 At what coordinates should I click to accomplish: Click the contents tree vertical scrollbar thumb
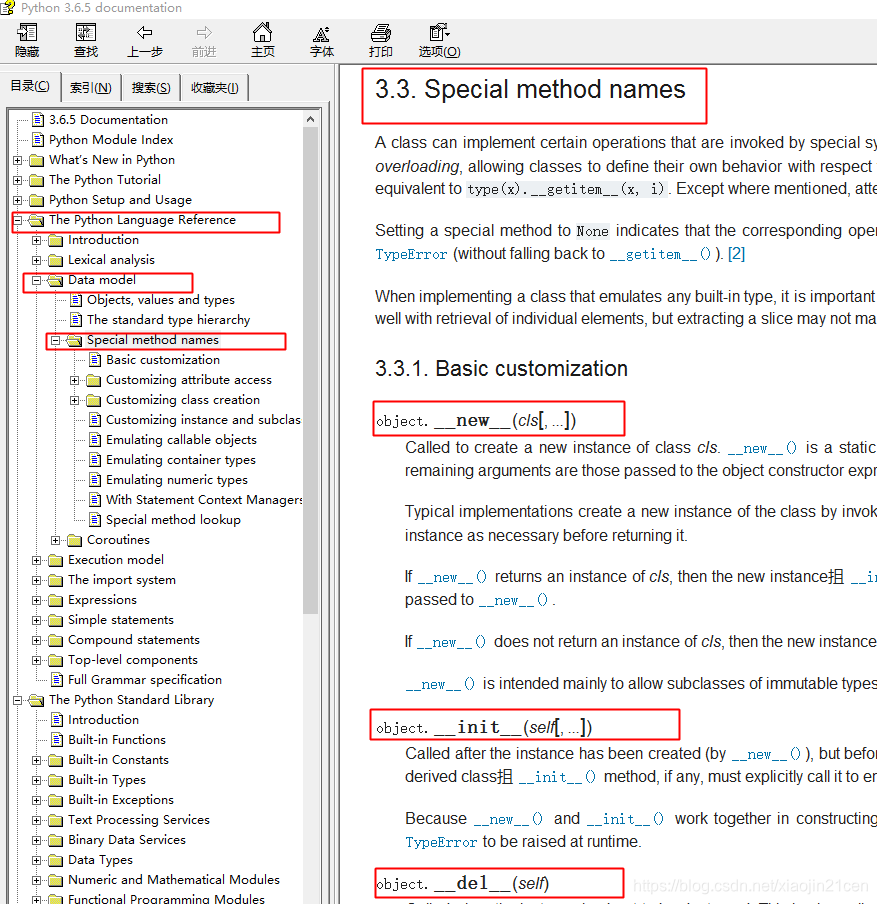pos(310,370)
